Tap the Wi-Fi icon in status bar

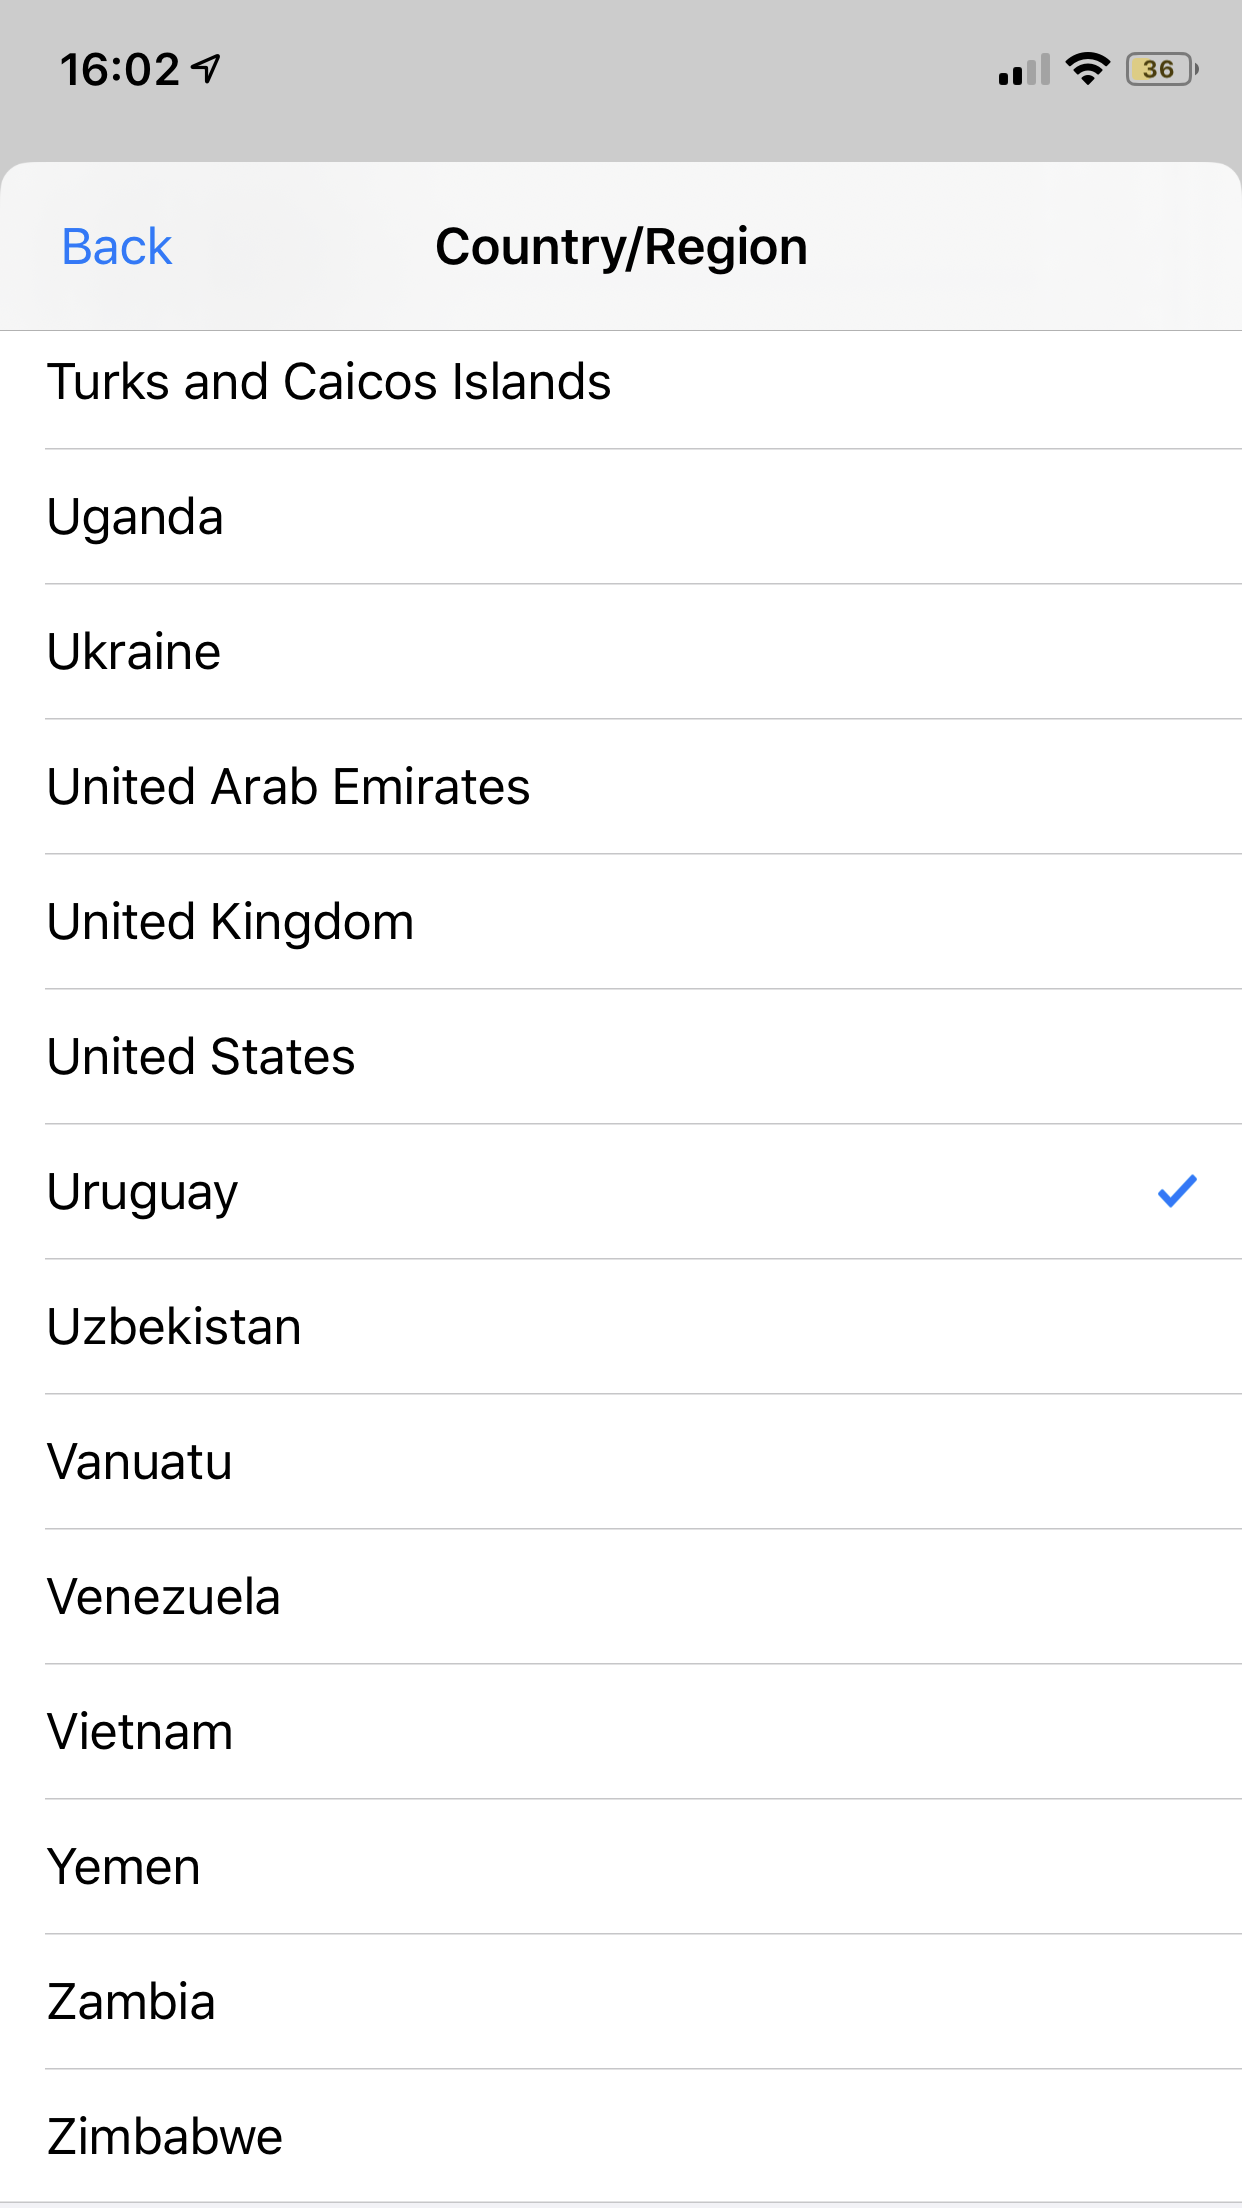click(x=1087, y=69)
